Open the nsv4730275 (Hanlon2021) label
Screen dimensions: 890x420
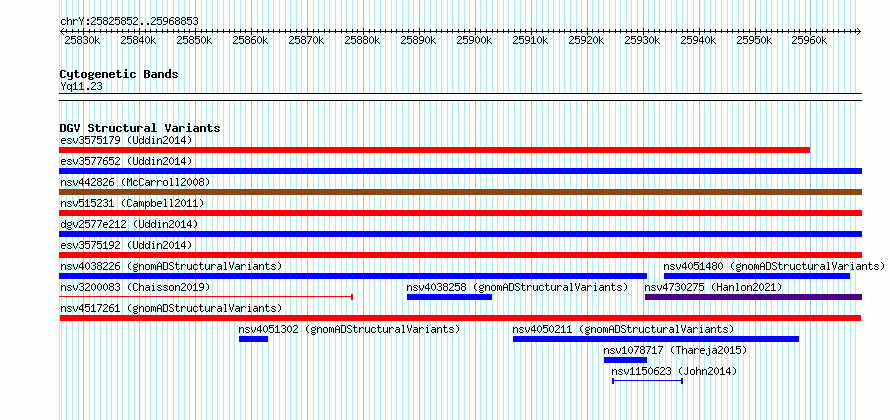(713, 287)
